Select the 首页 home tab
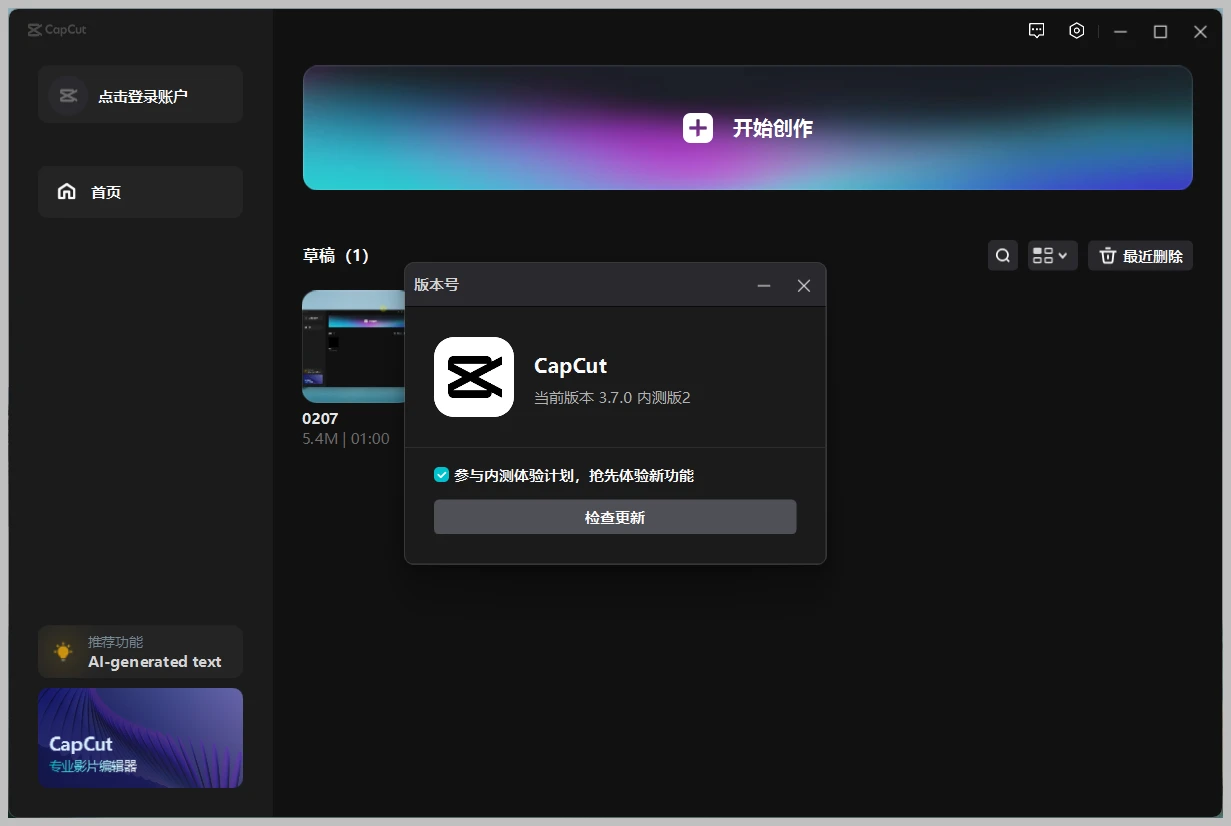 [140, 192]
